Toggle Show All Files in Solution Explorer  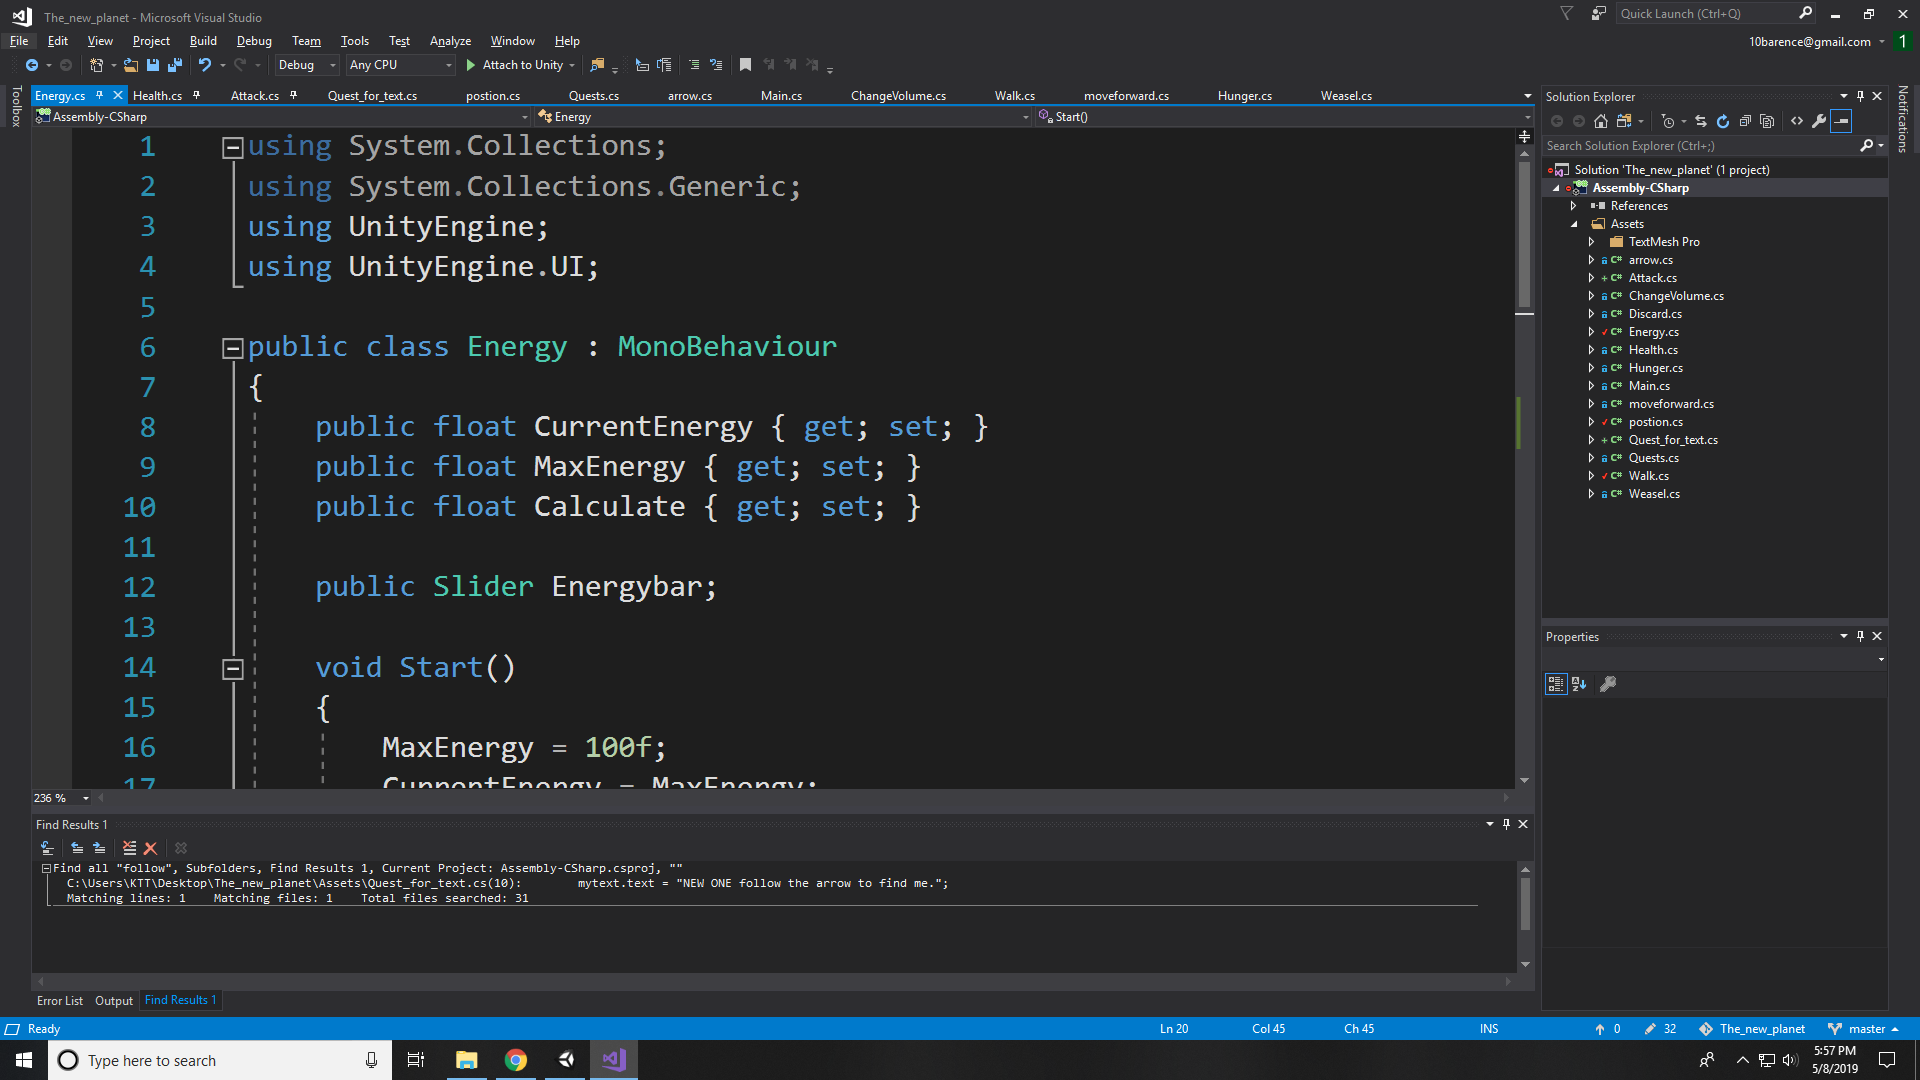1767,121
